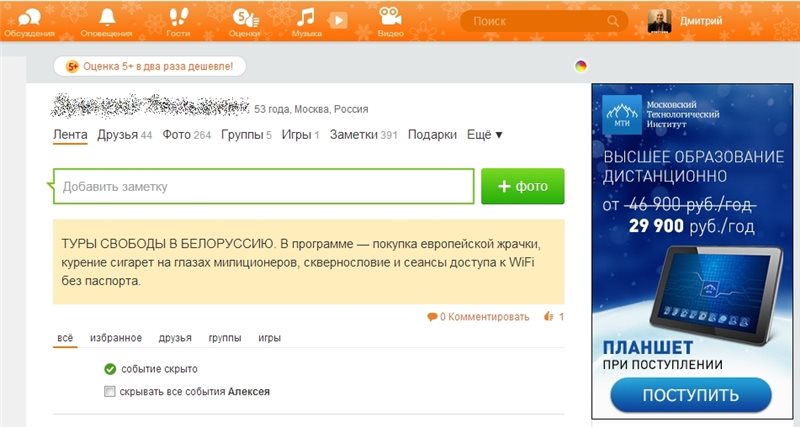
Task: Switch to the Лента tab
Action: coord(70,135)
